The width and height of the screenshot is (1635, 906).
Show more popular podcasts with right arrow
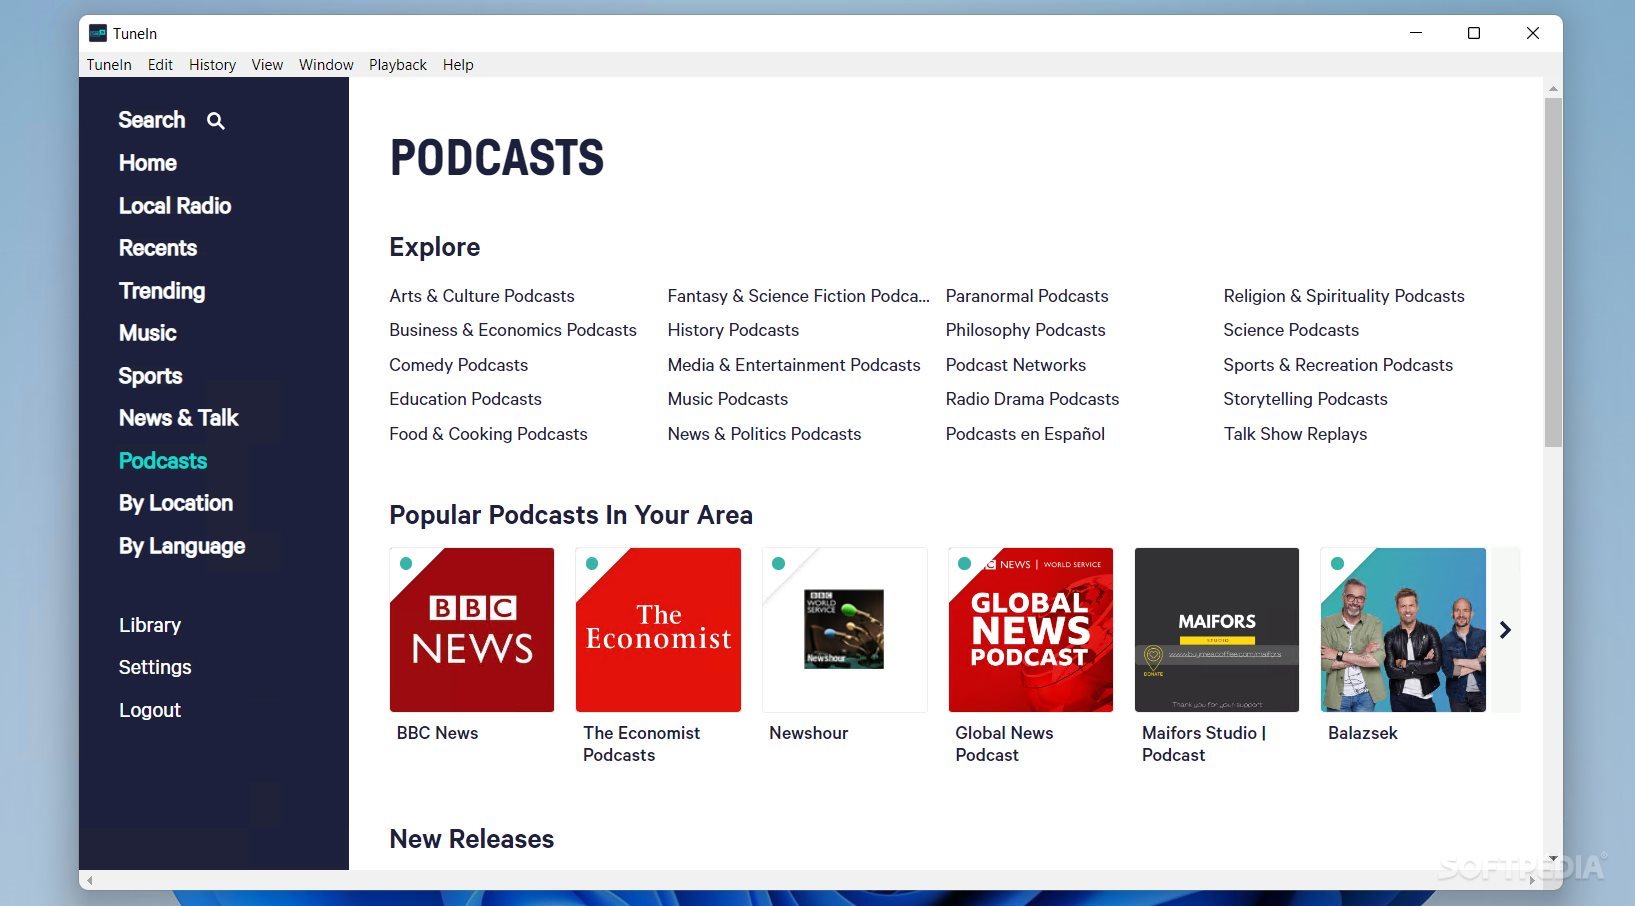click(x=1505, y=630)
